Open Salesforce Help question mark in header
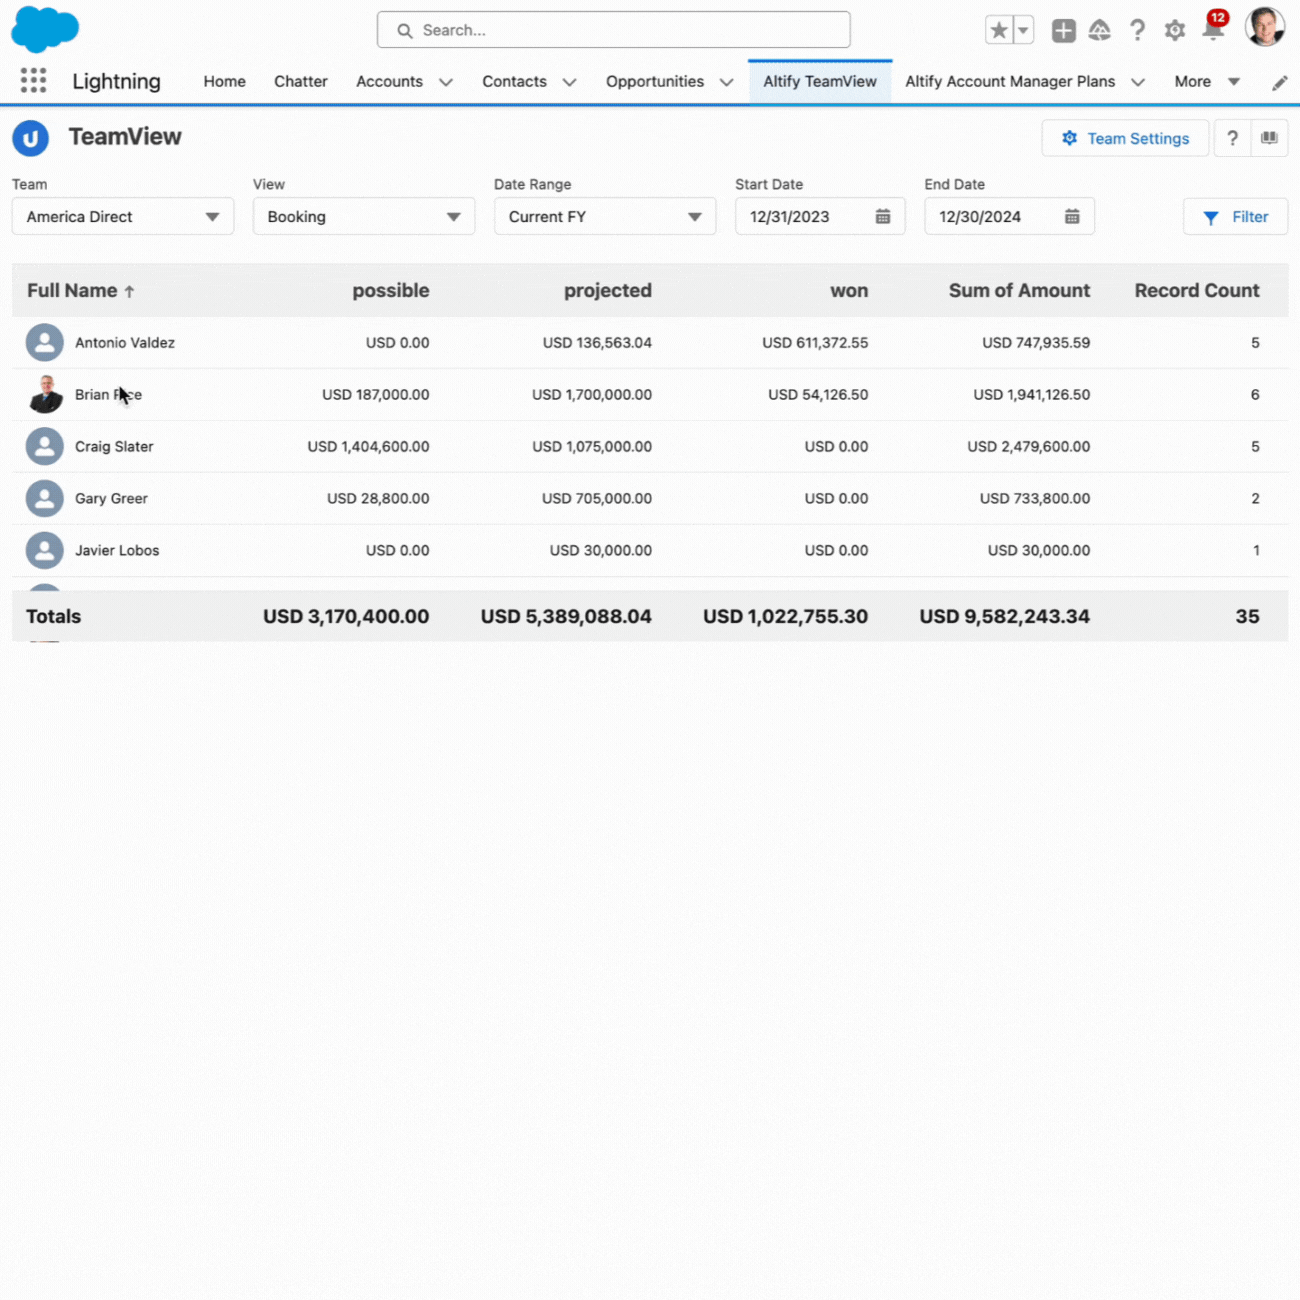Image resolution: width=1300 pixels, height=1300 pixels. tap(1137, 30)
